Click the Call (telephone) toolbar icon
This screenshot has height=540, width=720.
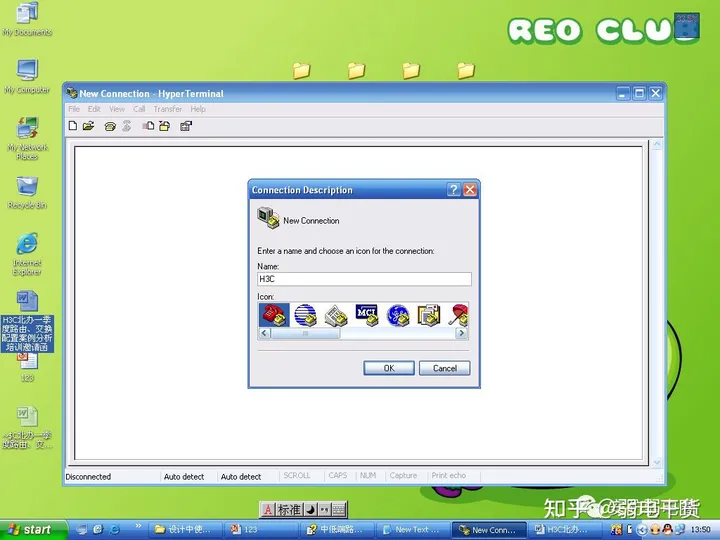click(110, 126)
